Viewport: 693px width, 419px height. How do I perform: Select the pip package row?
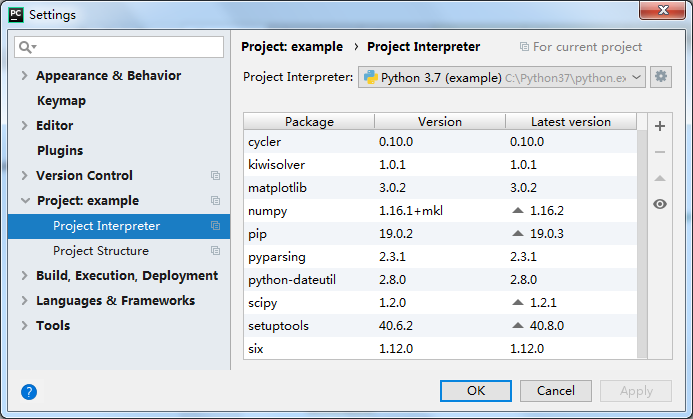click(440, 233)
